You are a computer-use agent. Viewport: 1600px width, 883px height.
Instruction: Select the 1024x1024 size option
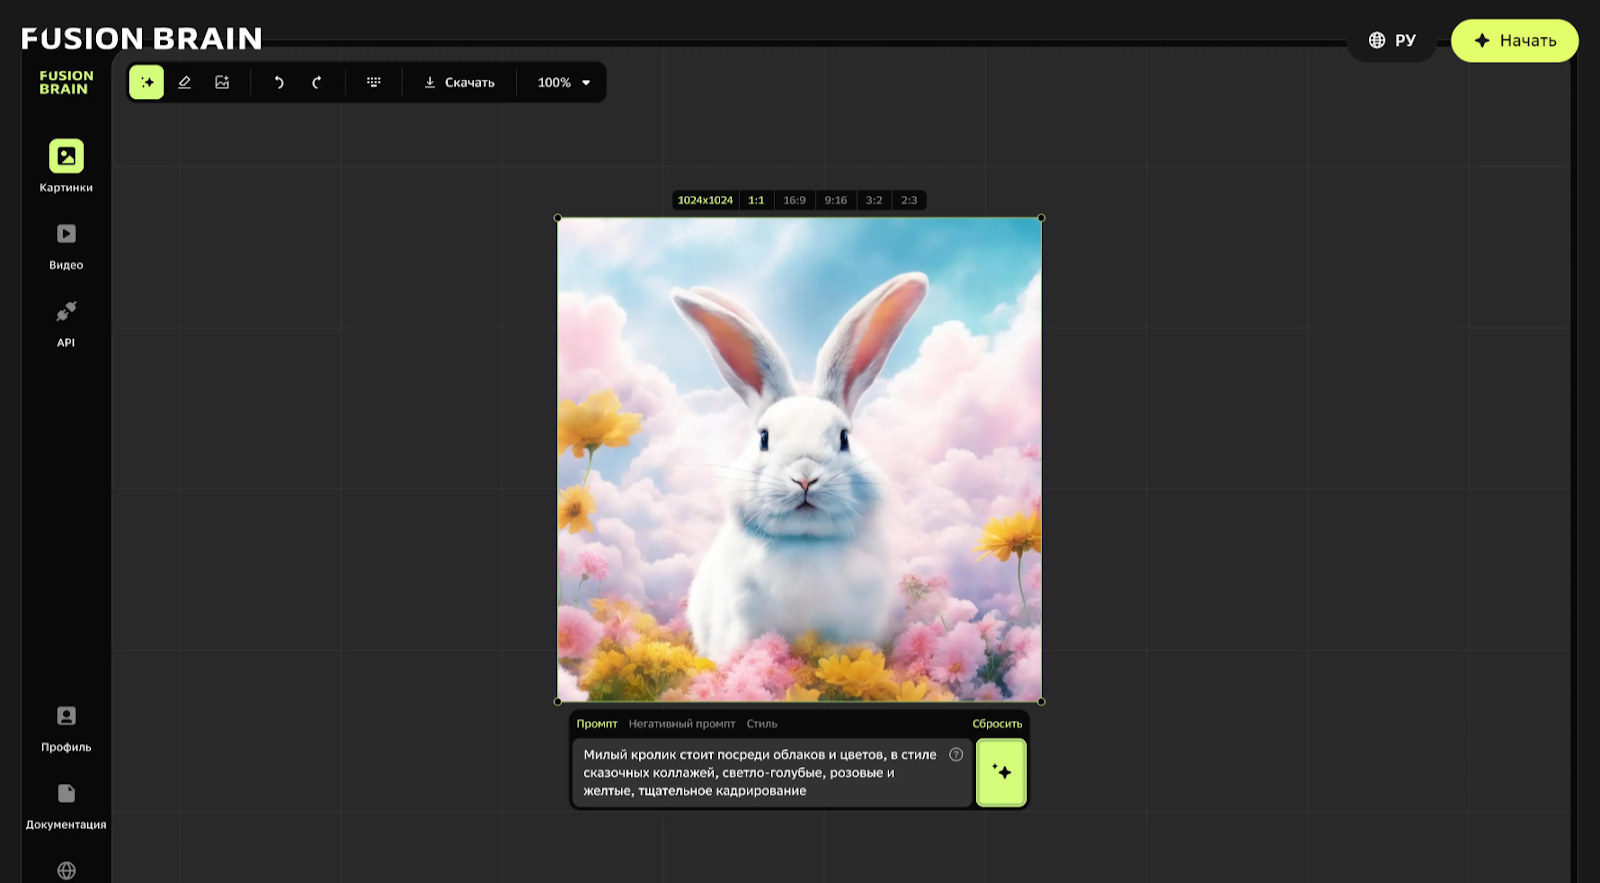pyautogui.click(x=705, y=200)
